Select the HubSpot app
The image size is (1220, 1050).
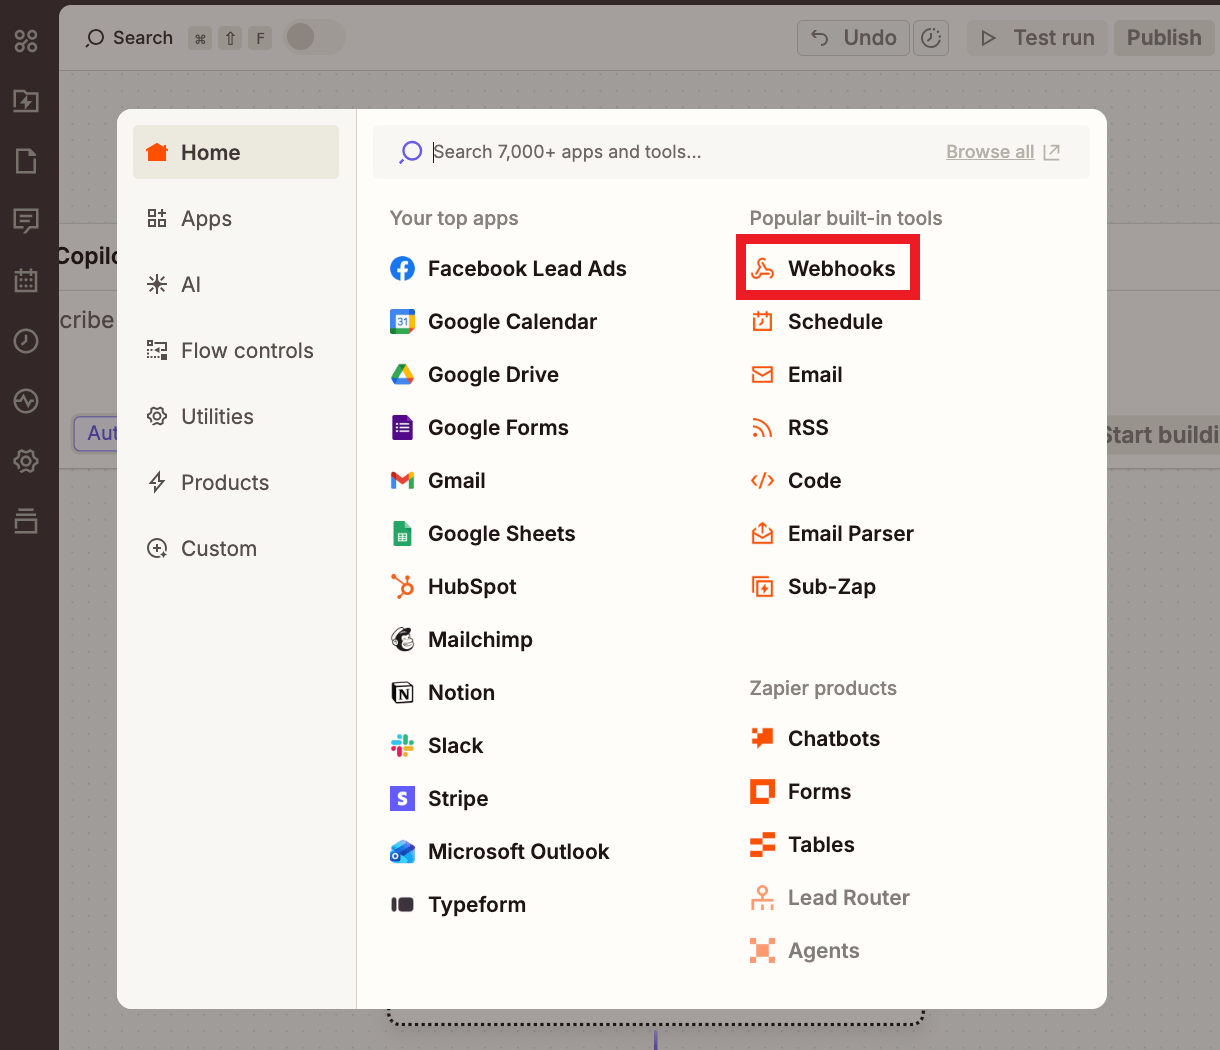click(x=453, y=586)
